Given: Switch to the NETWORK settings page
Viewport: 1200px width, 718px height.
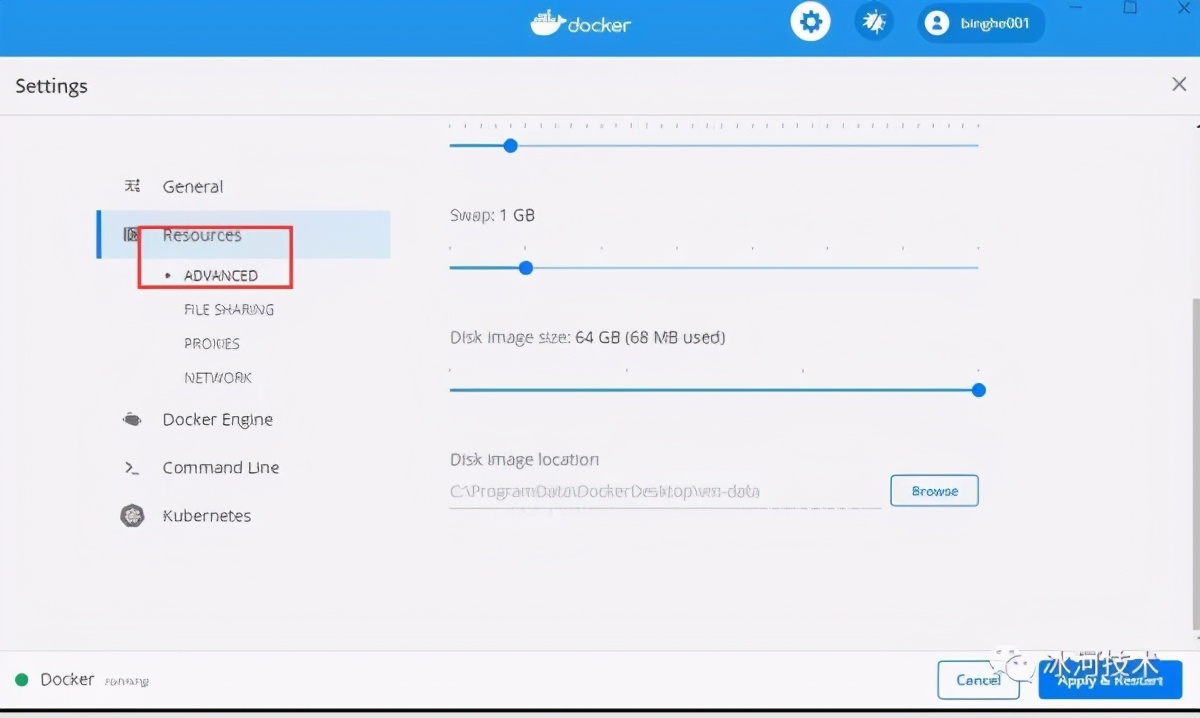Looking at the screenshot, I should point(217,377).
